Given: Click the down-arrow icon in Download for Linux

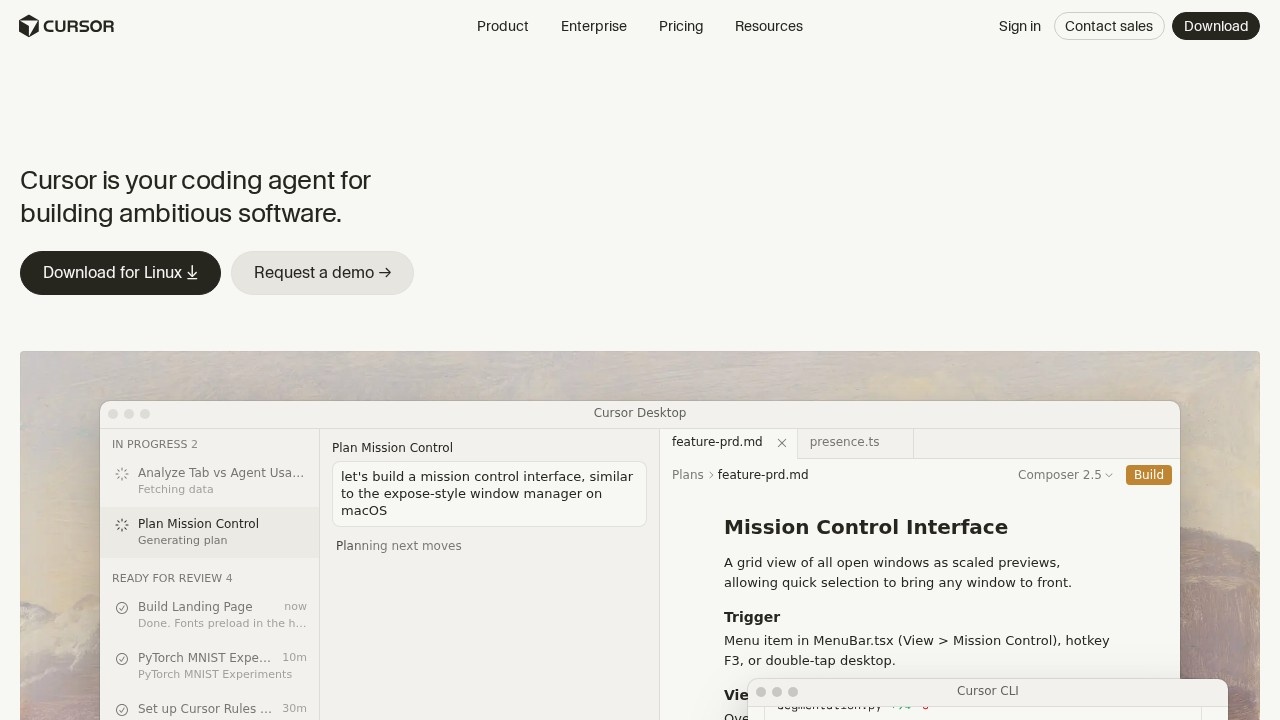Looking at the screenshot, I should (x=192, y=273).
